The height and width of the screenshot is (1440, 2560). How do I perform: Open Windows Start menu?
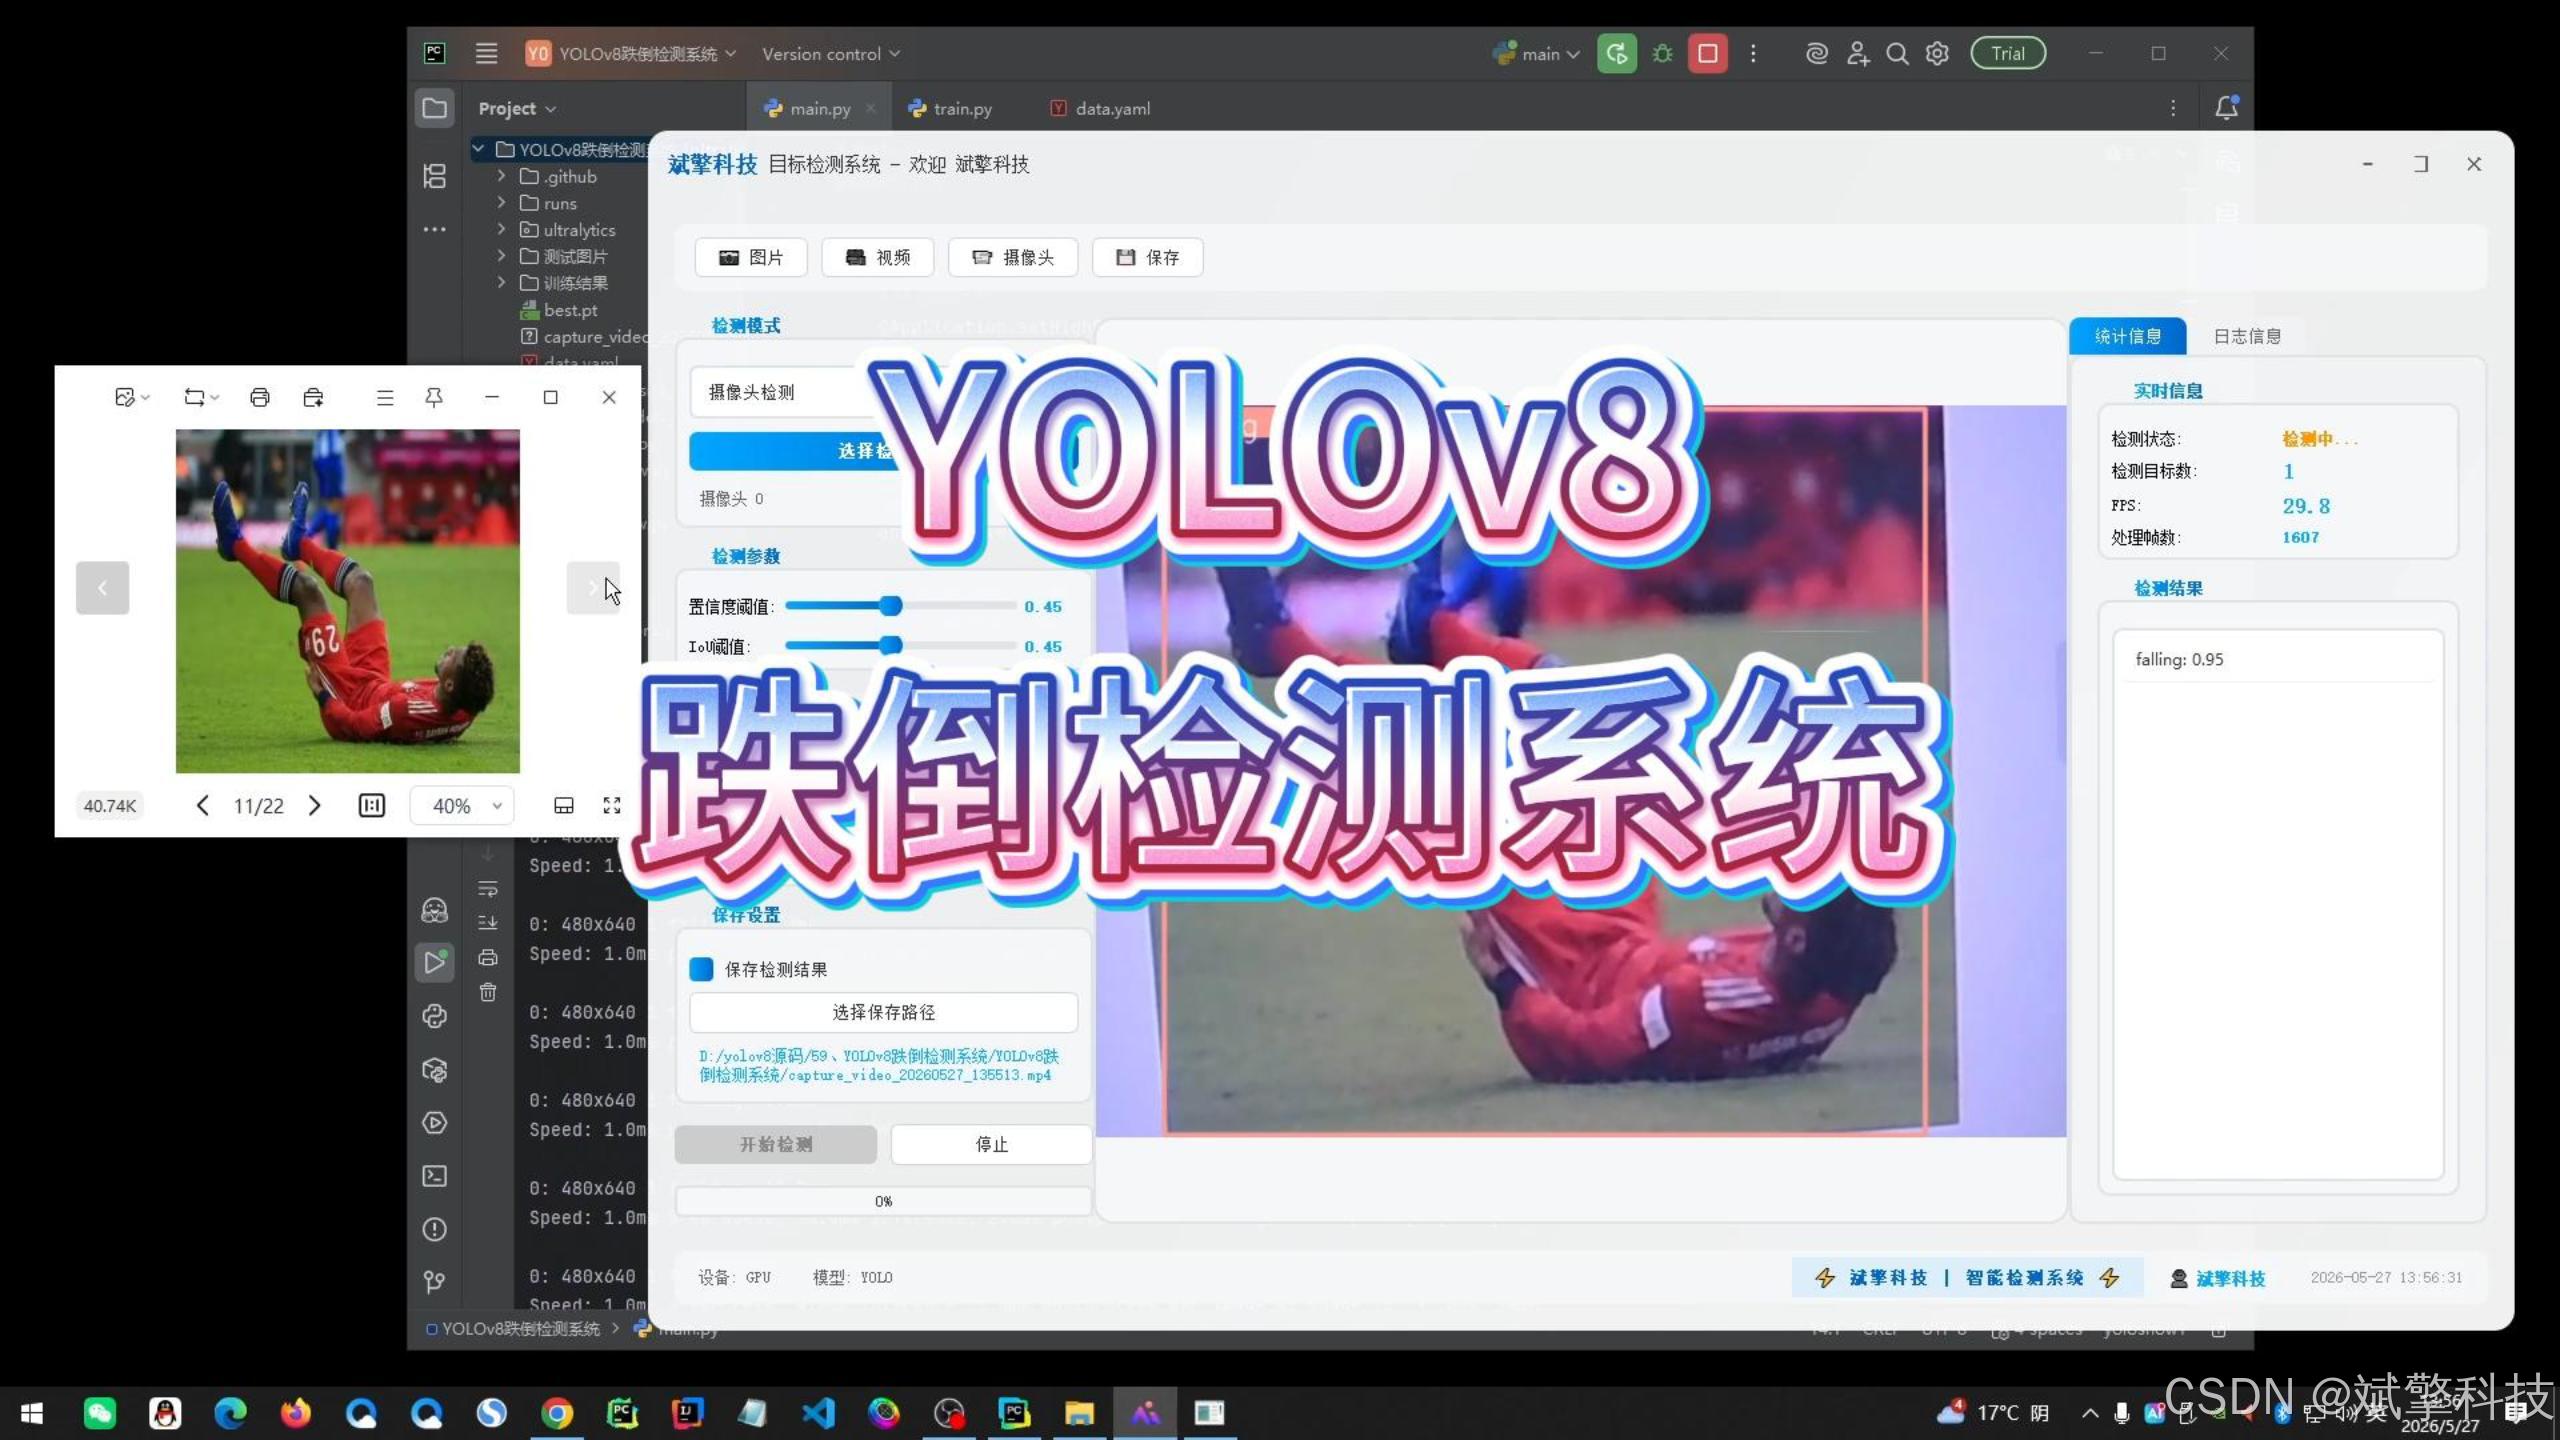click(x=32, y=1413)
